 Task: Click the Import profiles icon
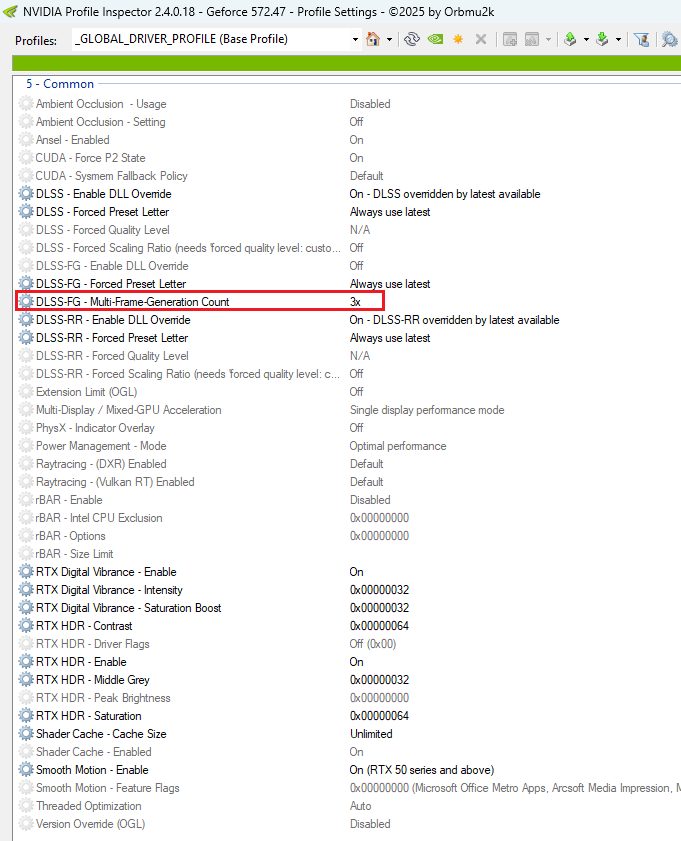tap(603, 39)
